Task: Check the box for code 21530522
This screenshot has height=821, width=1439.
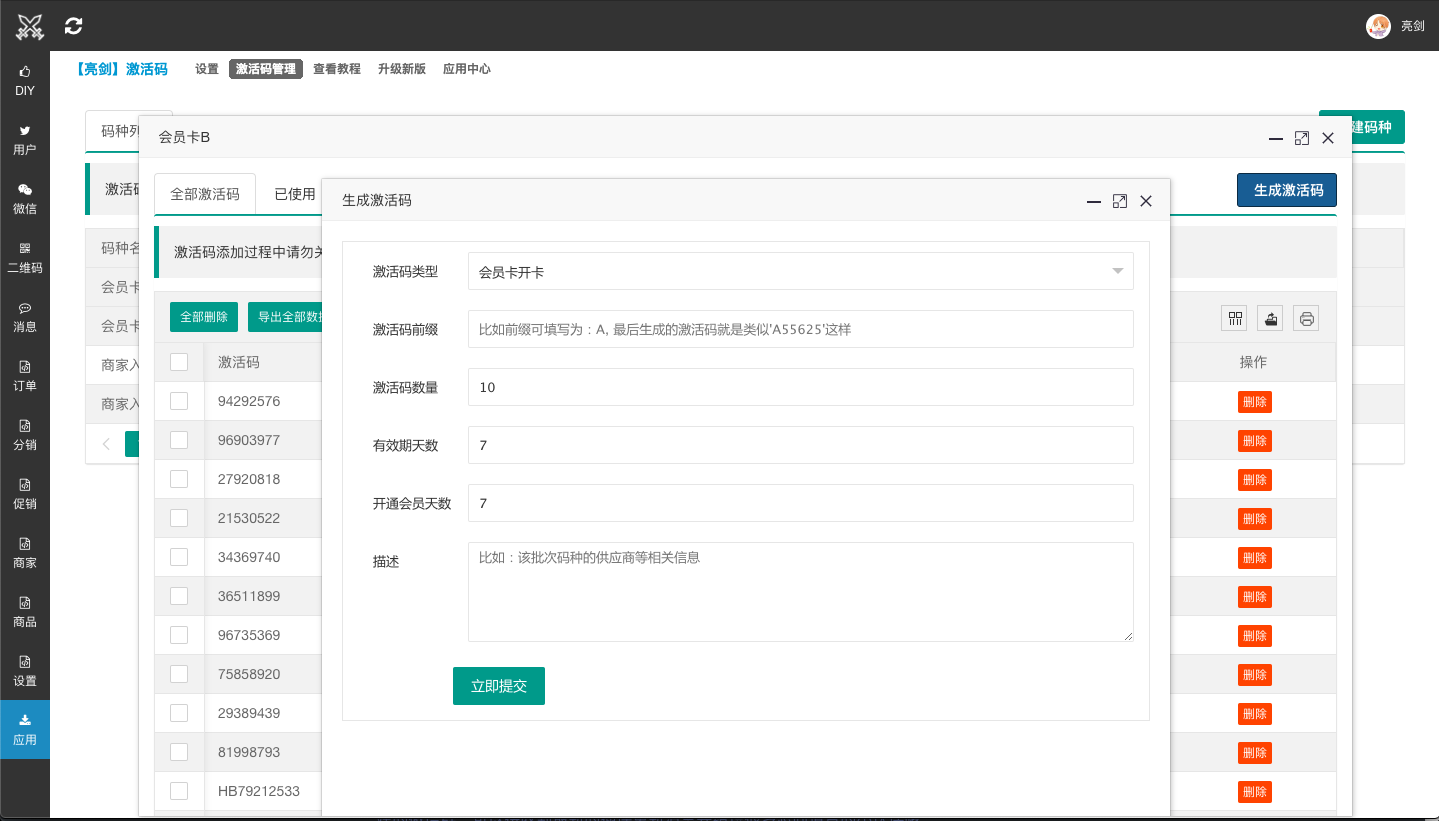Action: point(179,518)
